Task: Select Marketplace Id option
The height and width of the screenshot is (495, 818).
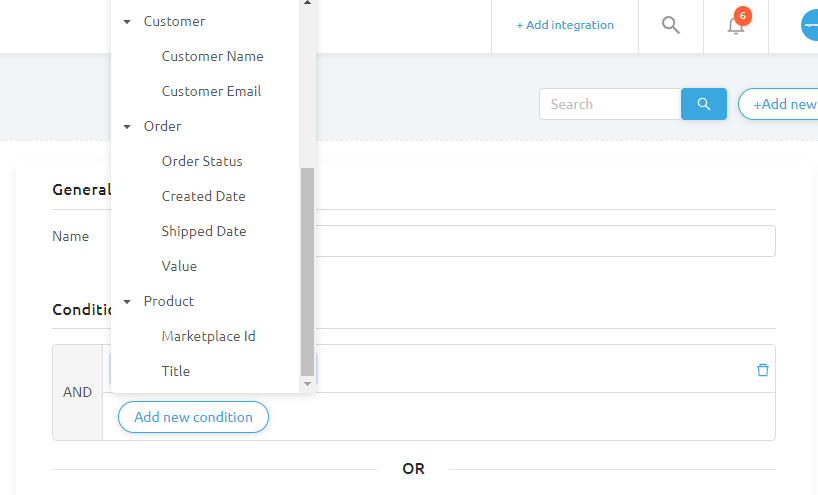Action: click(208, 336)
